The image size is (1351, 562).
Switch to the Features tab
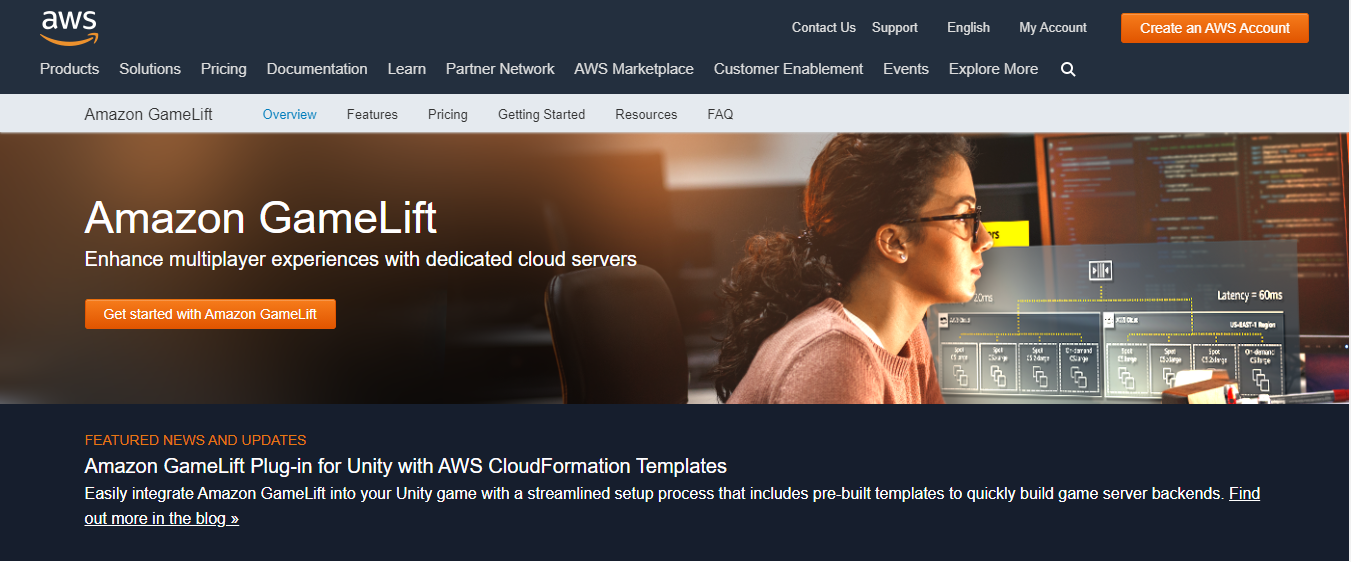point(372,114)
